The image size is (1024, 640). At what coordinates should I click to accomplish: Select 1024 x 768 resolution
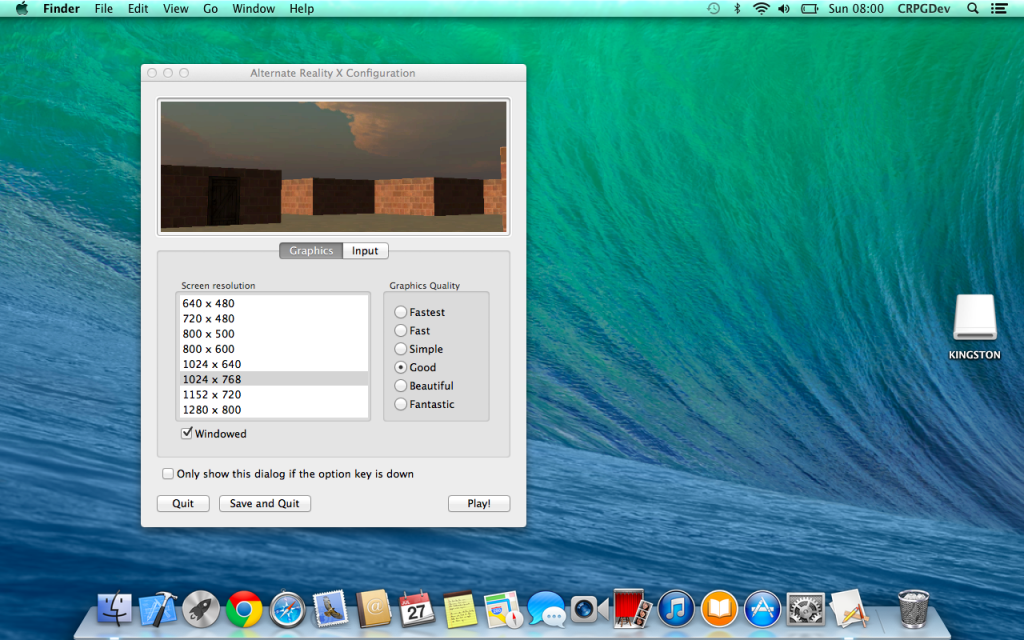(274, 379)
